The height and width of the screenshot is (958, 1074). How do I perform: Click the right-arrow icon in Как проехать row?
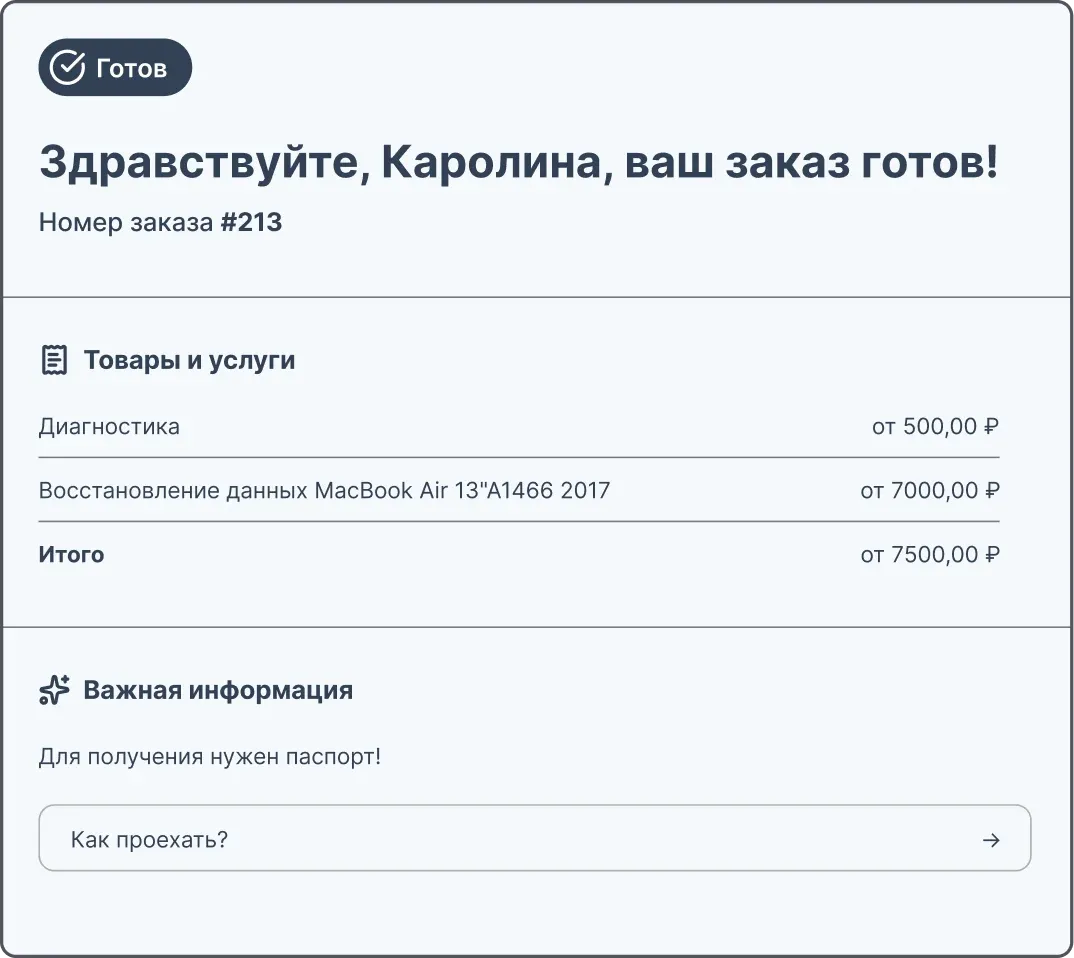pyautogui.click(x=990, y=838)
